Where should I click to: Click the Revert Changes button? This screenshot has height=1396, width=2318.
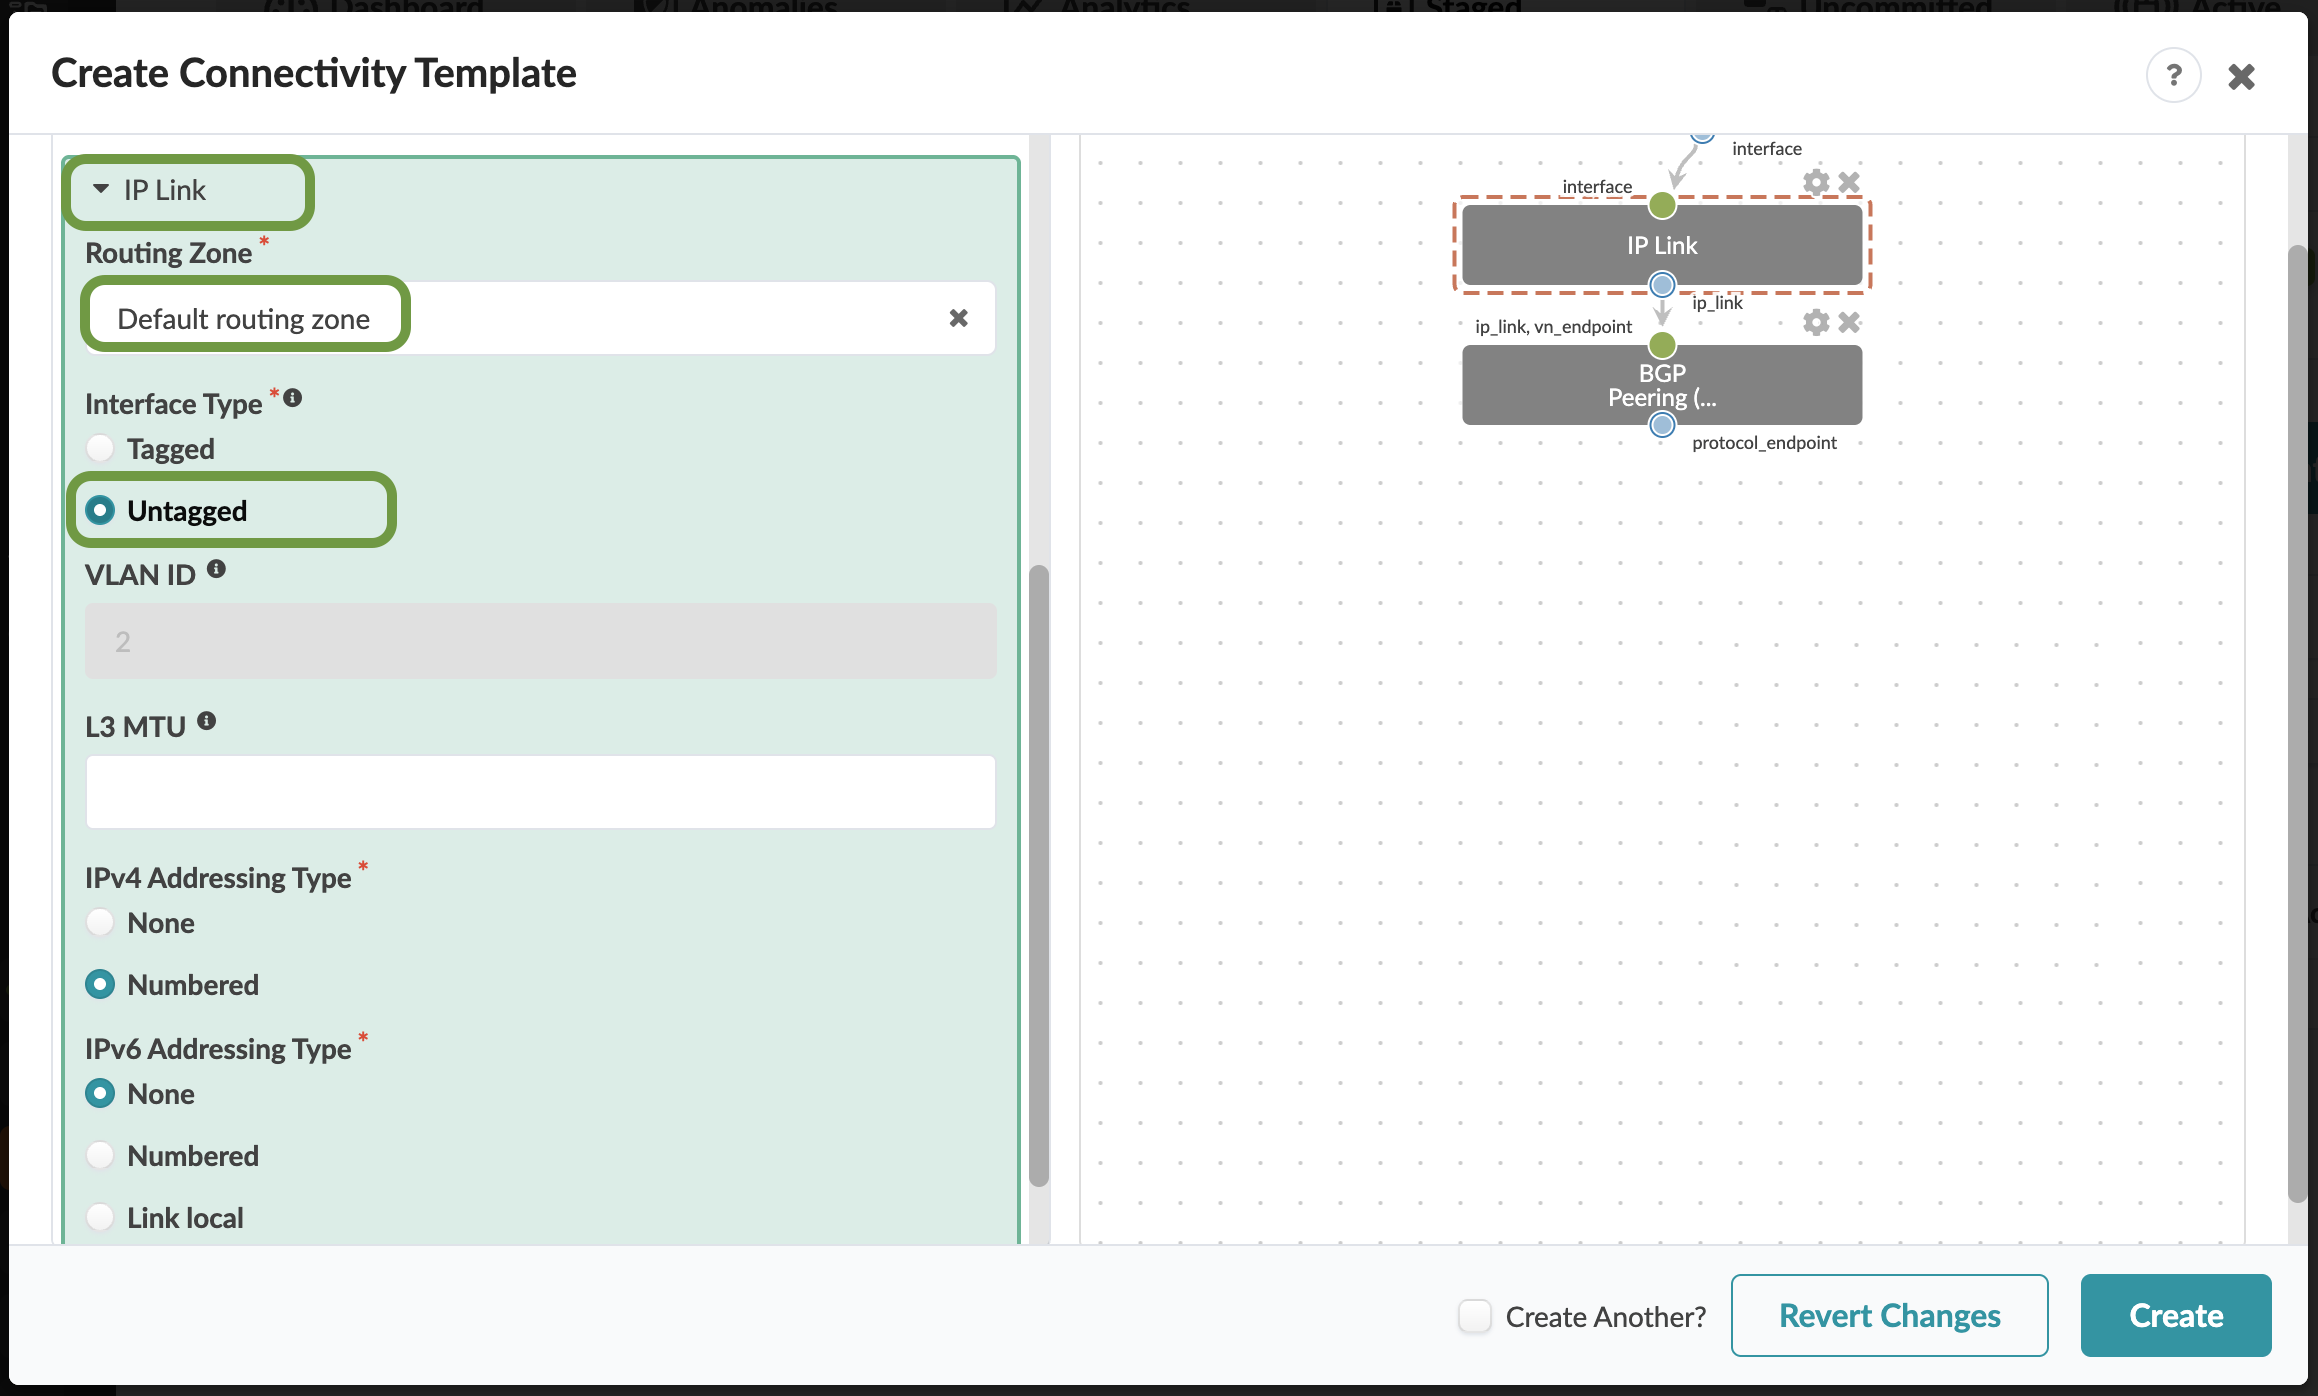coord(1889,1315)
